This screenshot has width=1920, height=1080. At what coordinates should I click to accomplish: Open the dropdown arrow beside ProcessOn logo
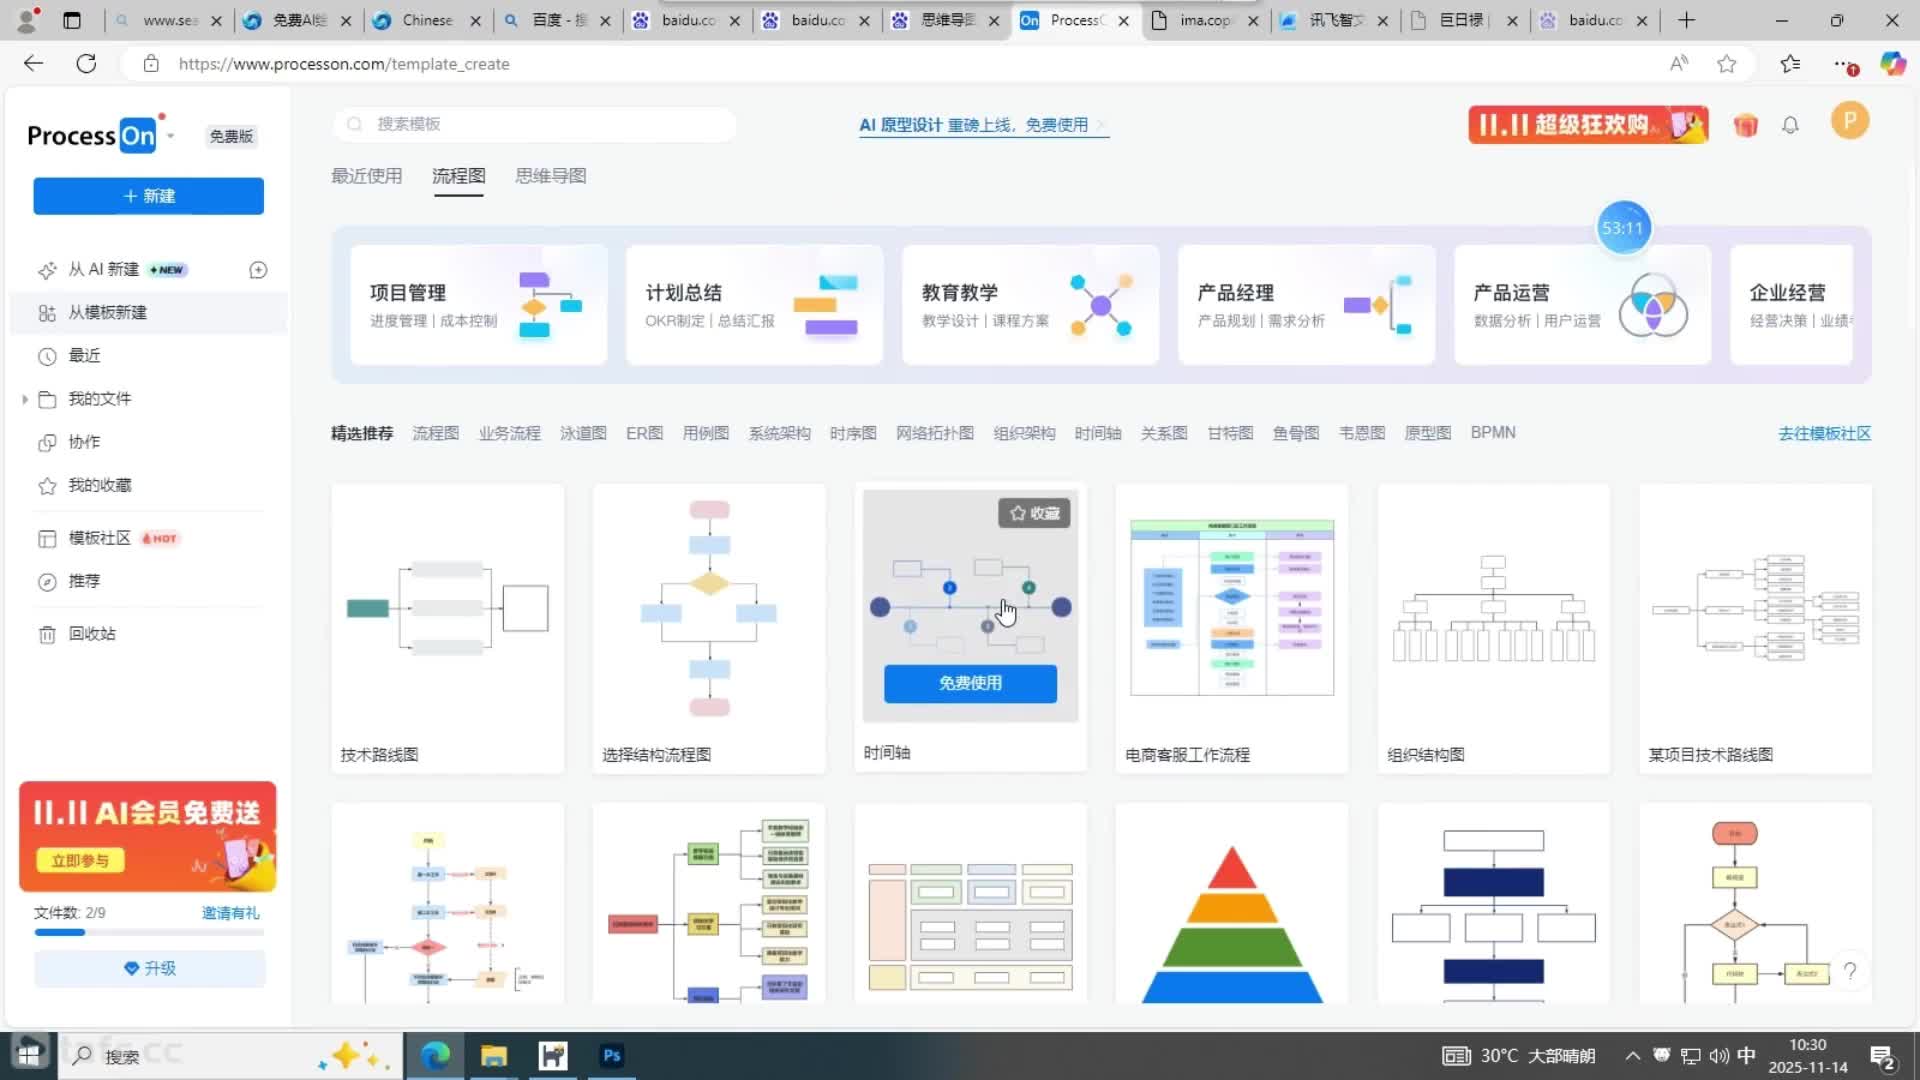171,136
